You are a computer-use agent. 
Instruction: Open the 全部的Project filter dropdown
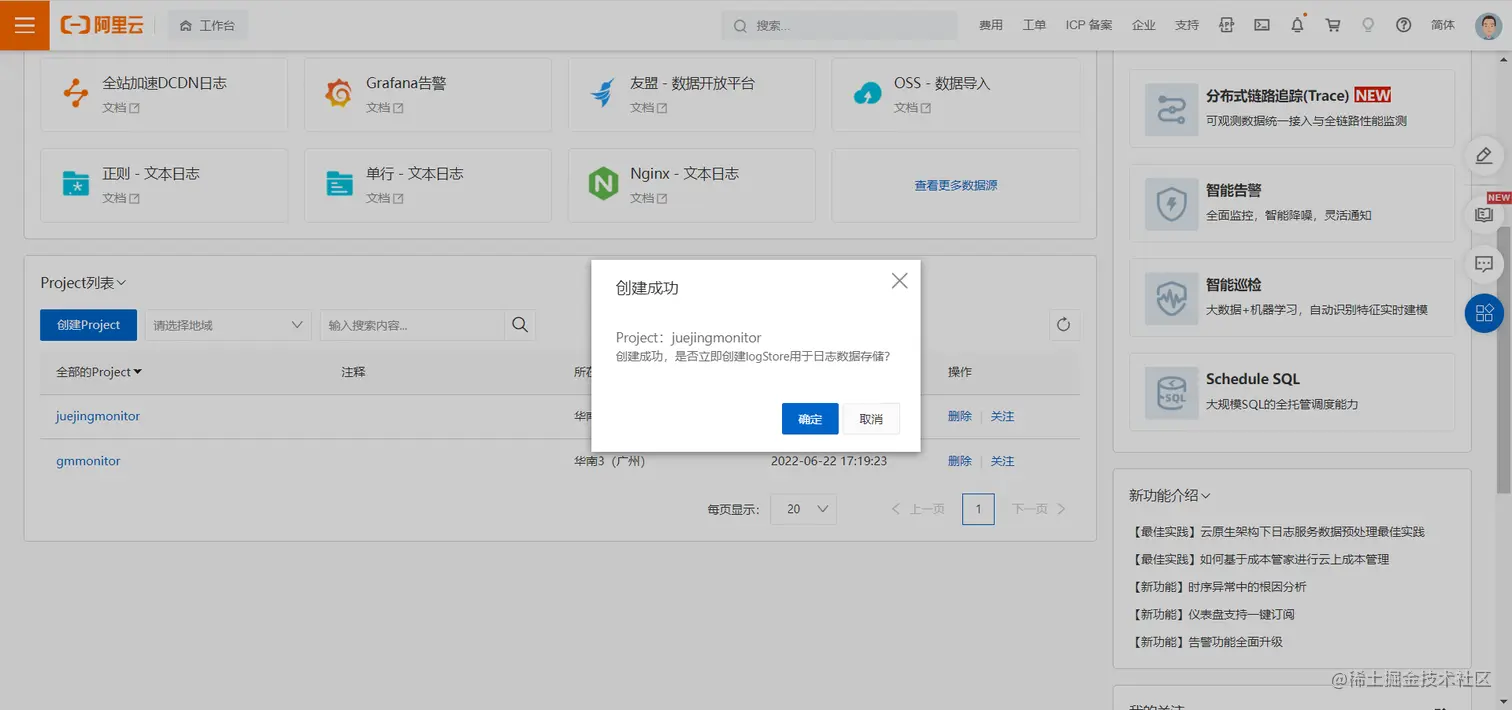pyautogui.click(x=99, y=372)
